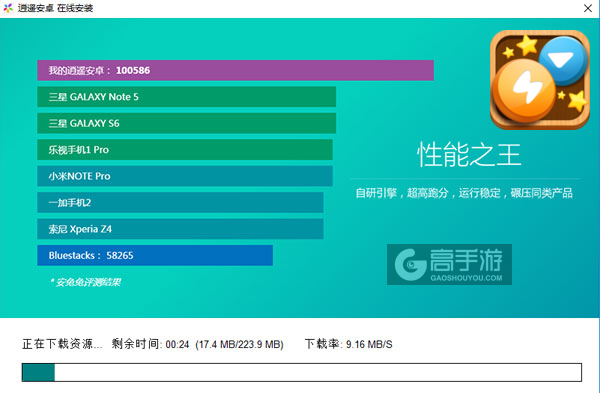Click the 安兔兔评测结果 footnote

click(x=85, y=282)
